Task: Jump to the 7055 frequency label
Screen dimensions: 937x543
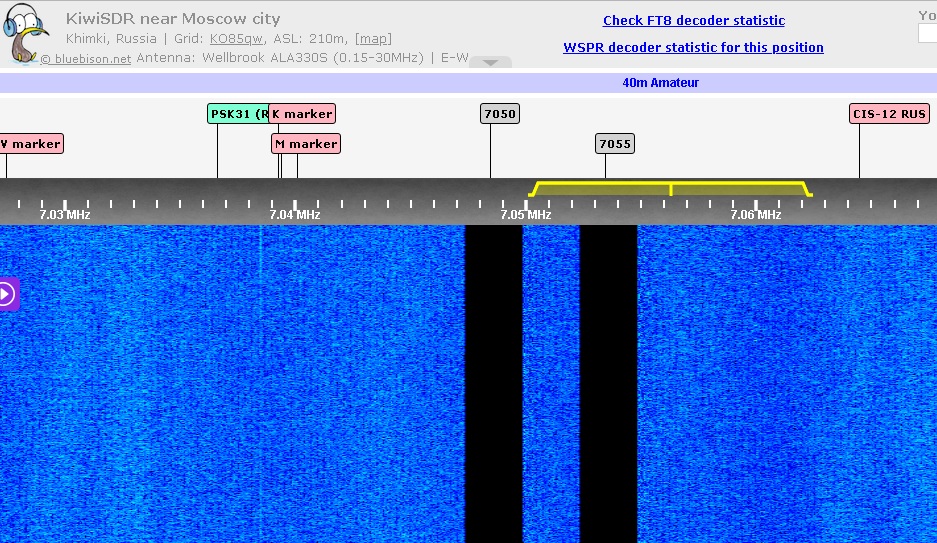Action: coord(614,144)
